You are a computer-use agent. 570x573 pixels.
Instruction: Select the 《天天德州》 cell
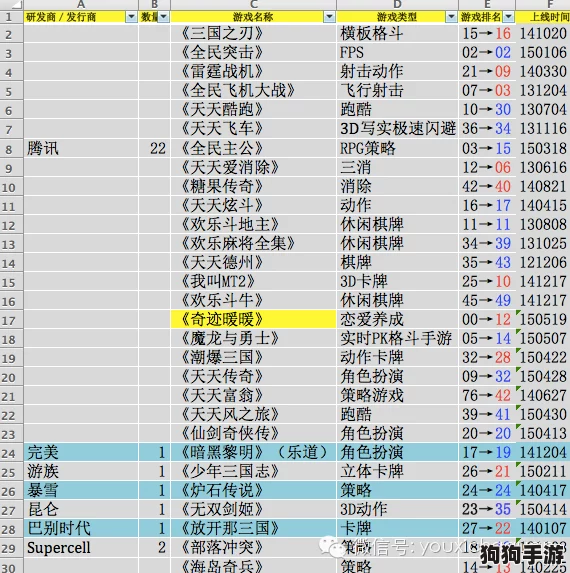pos(254,263)
